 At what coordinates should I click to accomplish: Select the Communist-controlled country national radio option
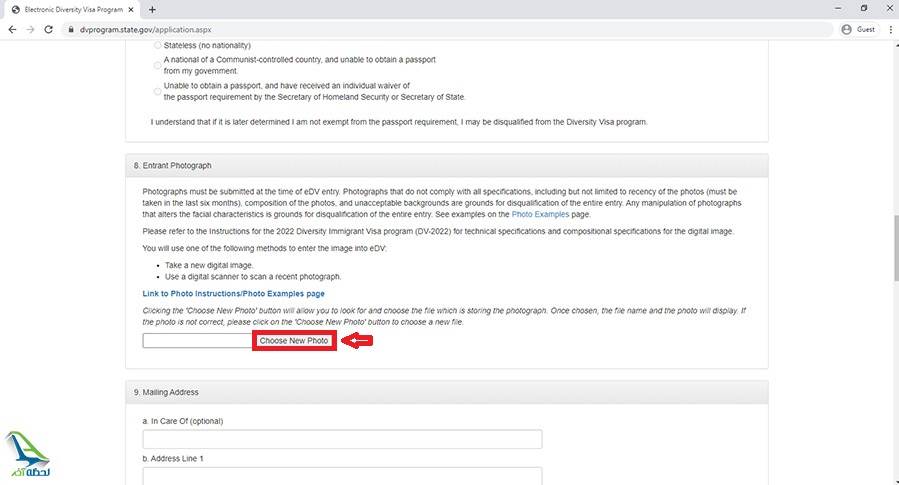pyautogui.click(x=157, y=65)
